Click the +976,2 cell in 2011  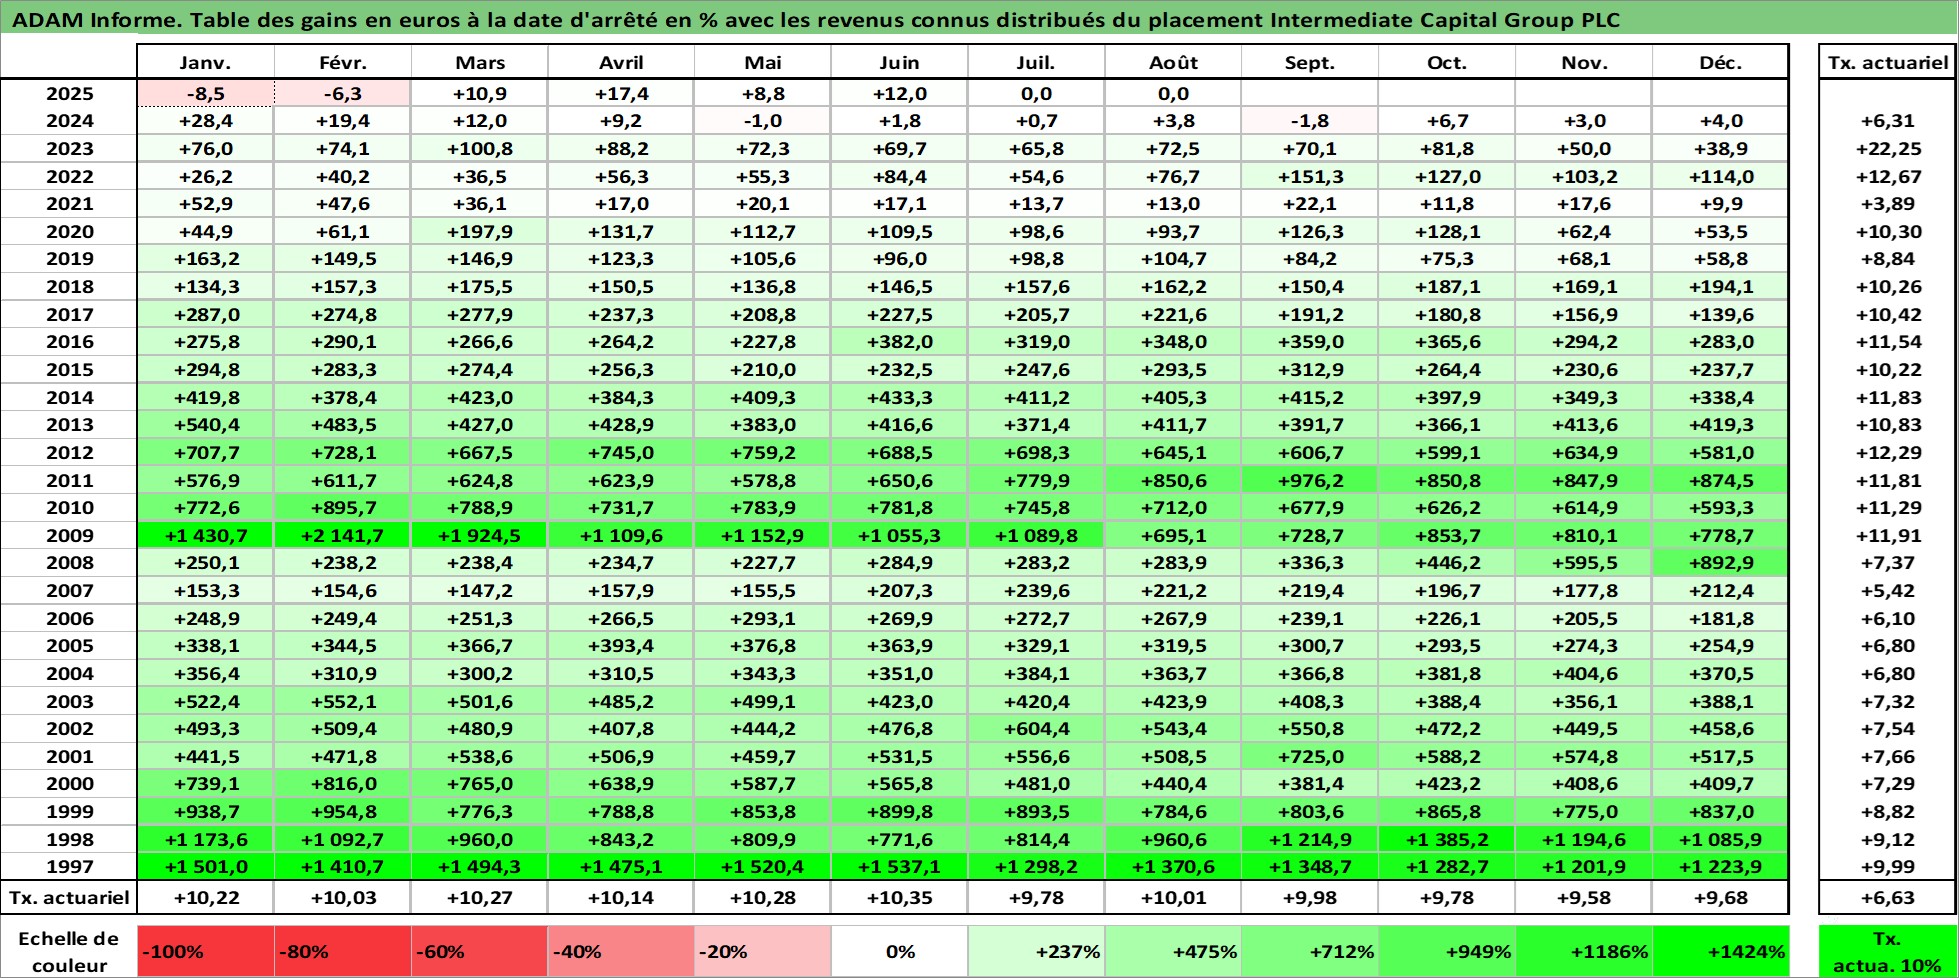click(1310, 480)
